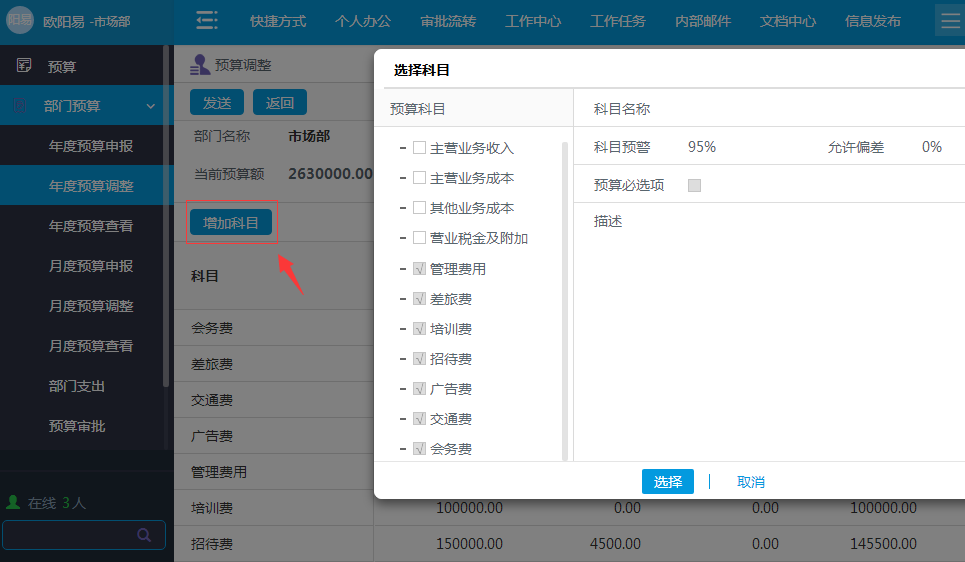Check the 主营业务成本 checkbox
Image resolution: width=965 pixels, height=562 pixels.
click(419, 178)
